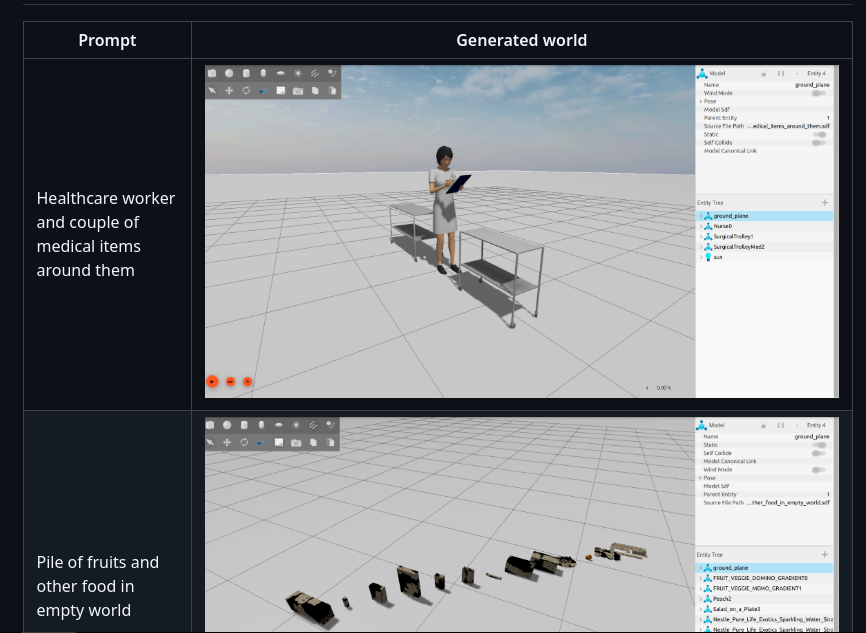Activate the translate tool in healthcare world
The image size is (866, 633).
(229, 90)
